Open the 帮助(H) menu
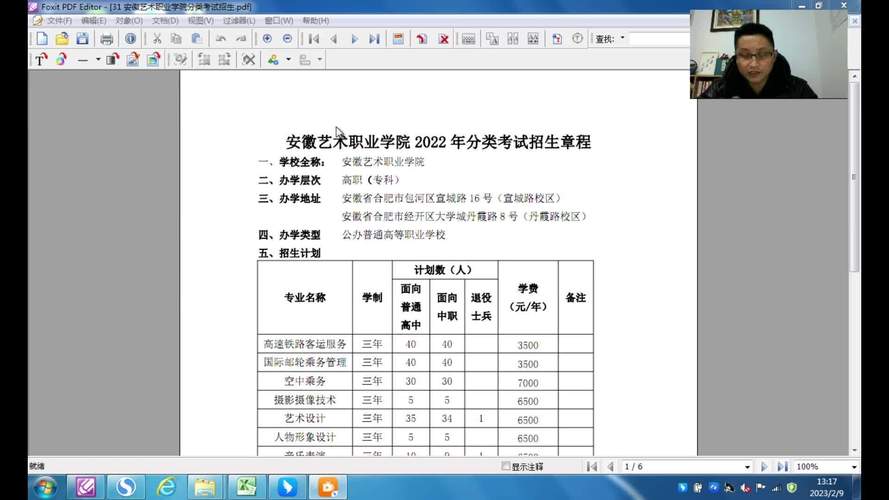 tap(316, 20)
